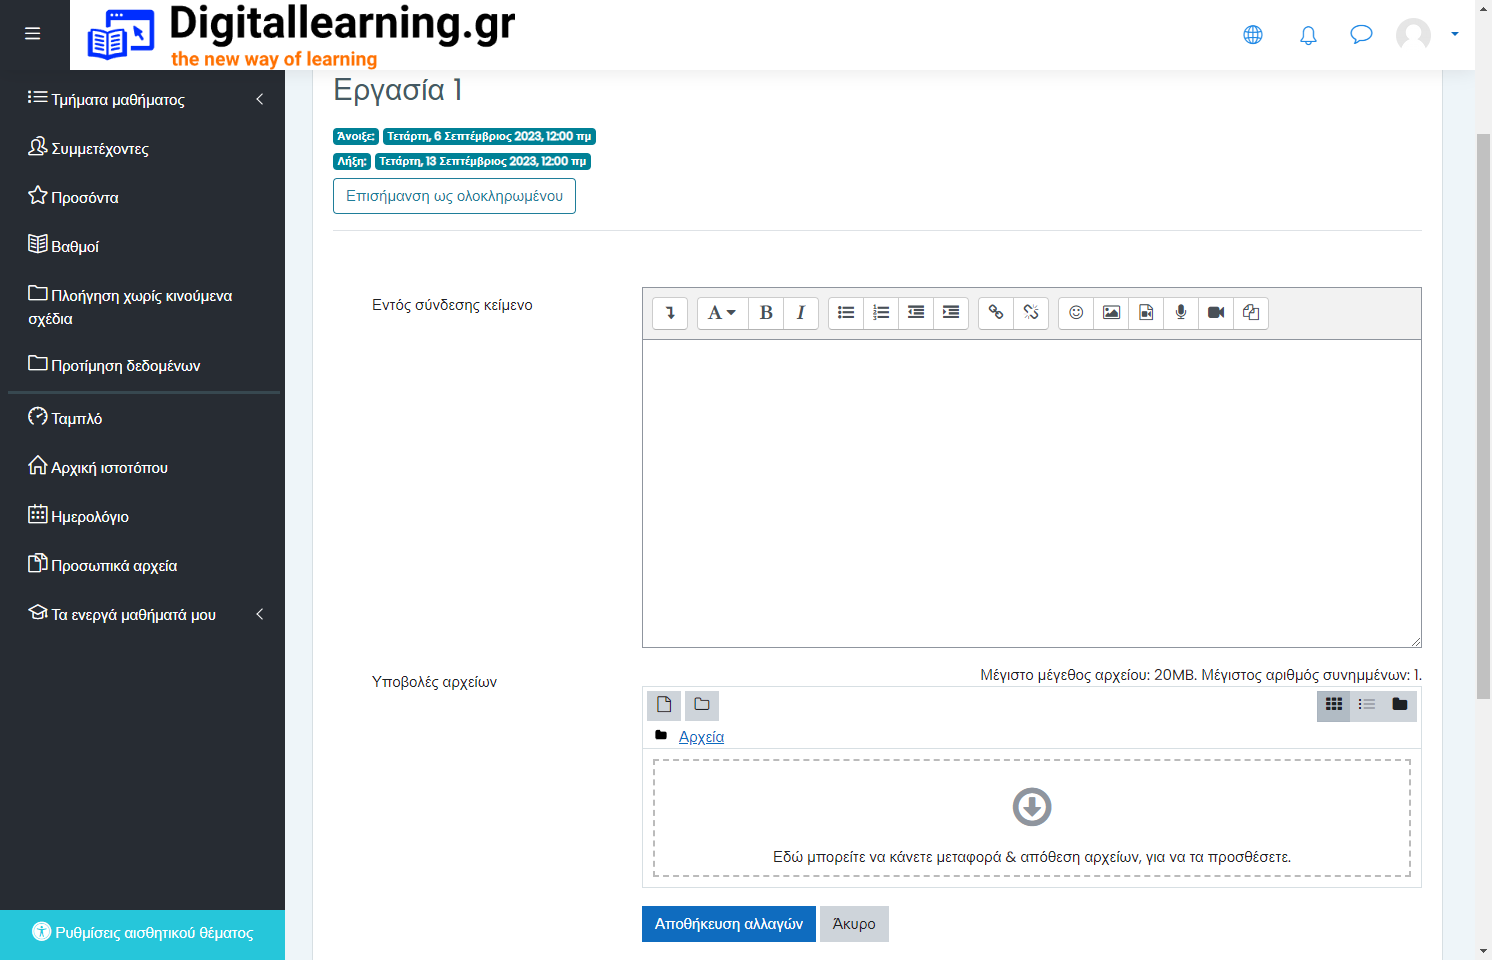Open the paragraph styles dropdown
The image size is (1492, 960).
coord(722,313)
